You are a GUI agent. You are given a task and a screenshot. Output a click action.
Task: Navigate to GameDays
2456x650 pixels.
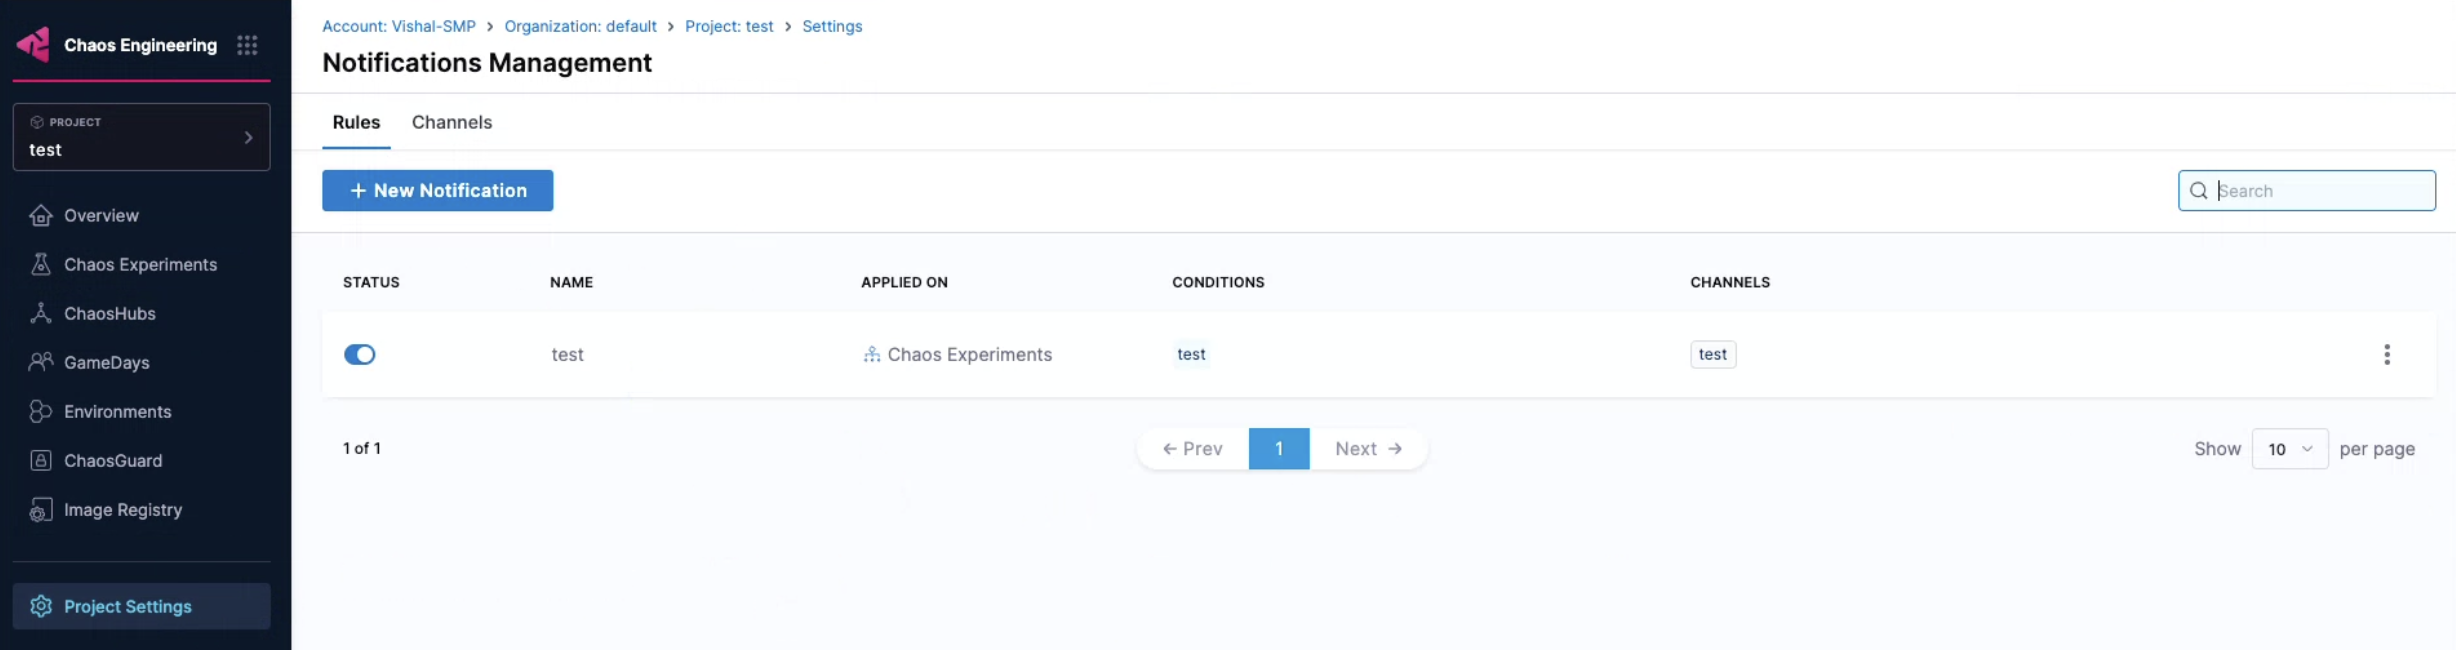[106, 363]
